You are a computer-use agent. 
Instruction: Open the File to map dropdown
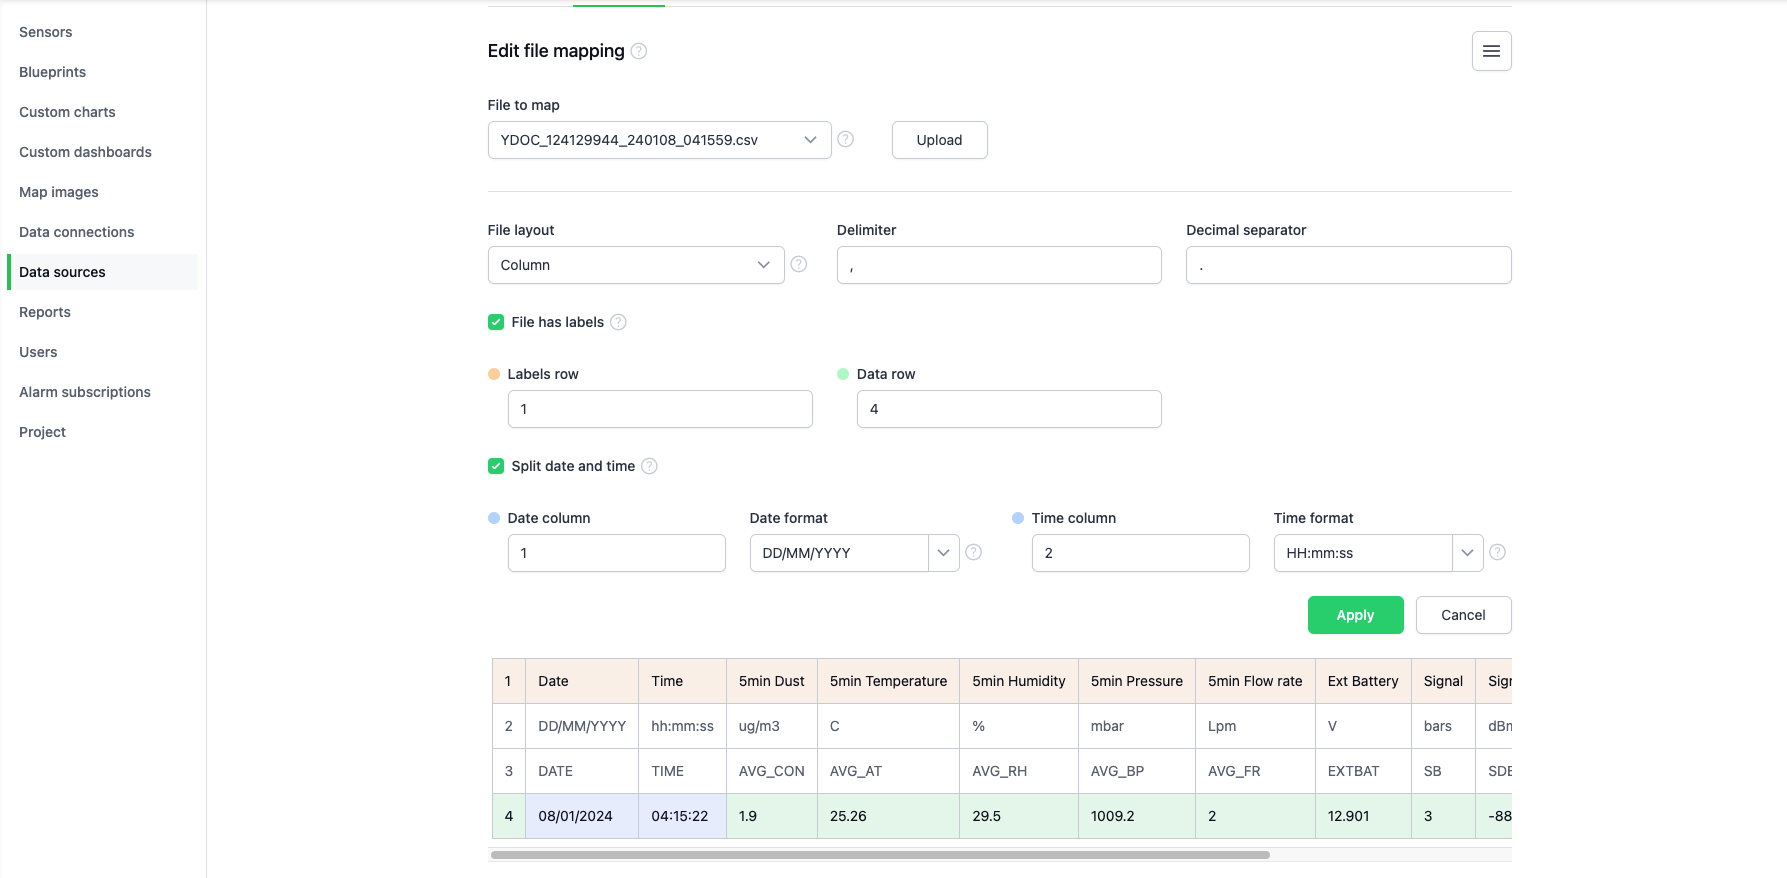click(659, 140)
